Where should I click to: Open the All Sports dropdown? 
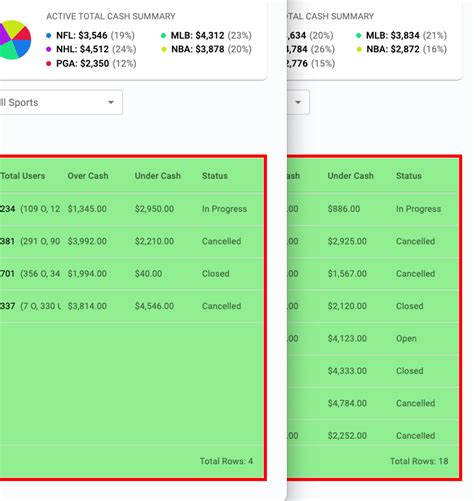point(60,102)
